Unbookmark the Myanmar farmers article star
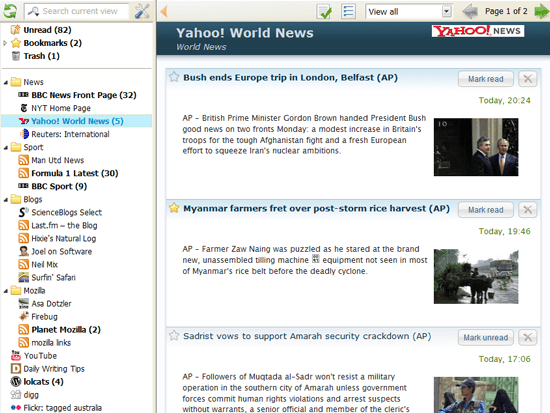This screenshot has width=550, height=413. 174,208
